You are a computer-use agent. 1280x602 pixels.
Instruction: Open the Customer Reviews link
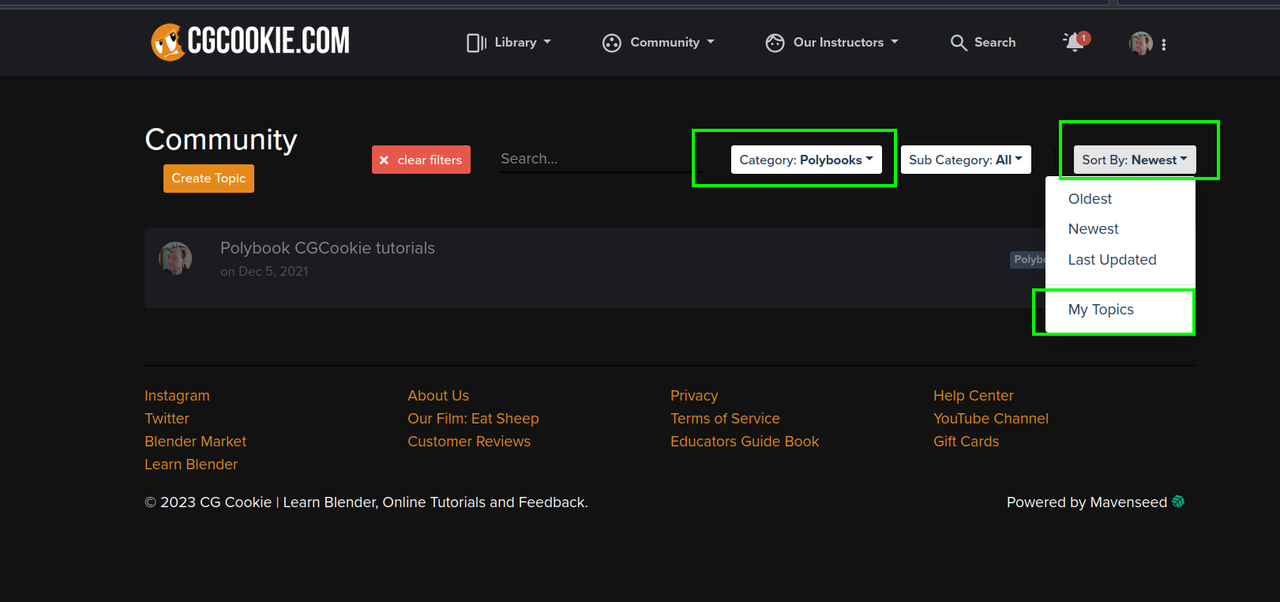click(469, 441)
